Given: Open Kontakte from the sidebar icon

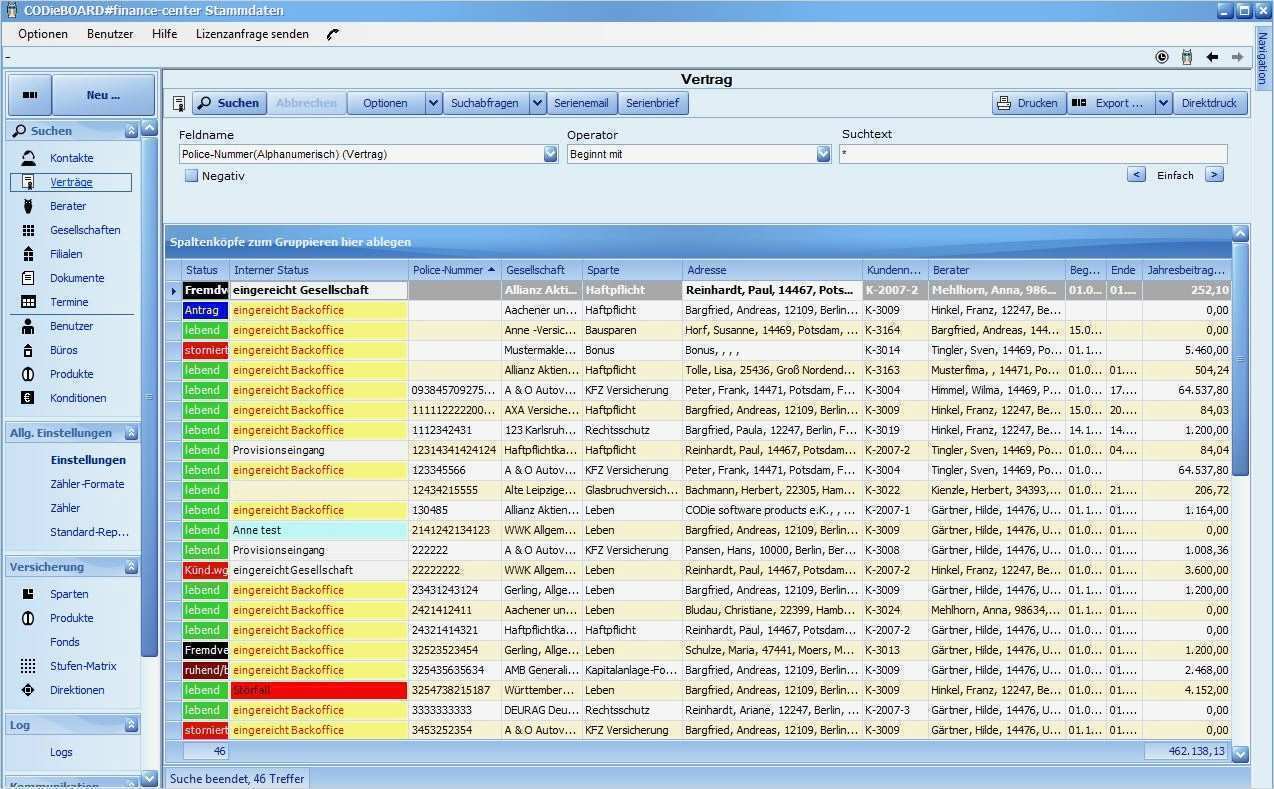Looking at the screenshot, I should point(29,158).
